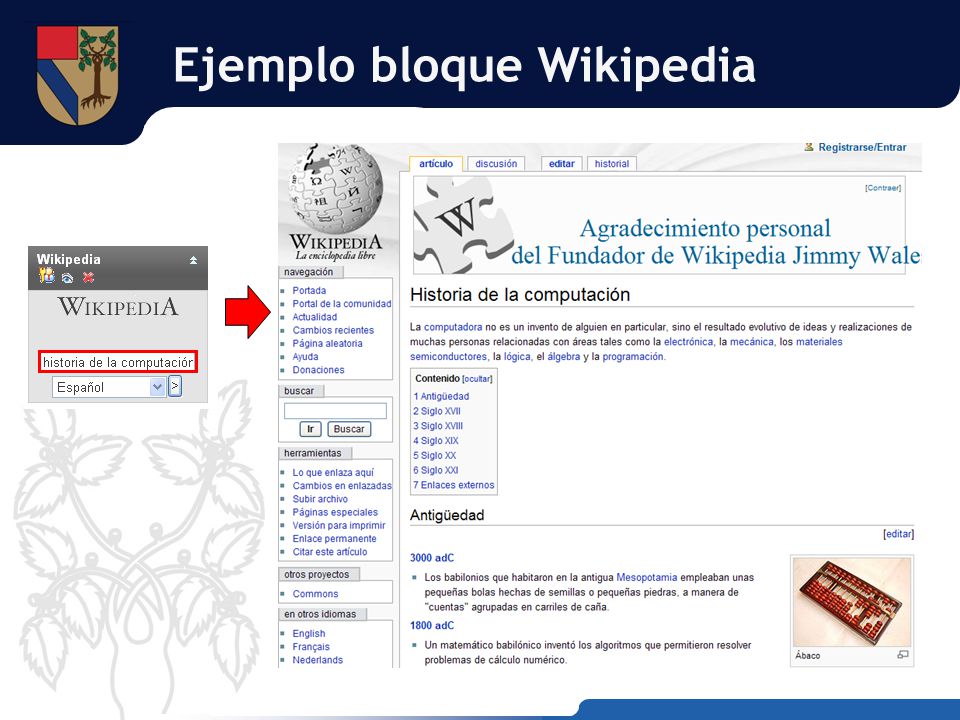Switch to the 'discusión' tab
The image size is (960, 720).
[496, 163]
